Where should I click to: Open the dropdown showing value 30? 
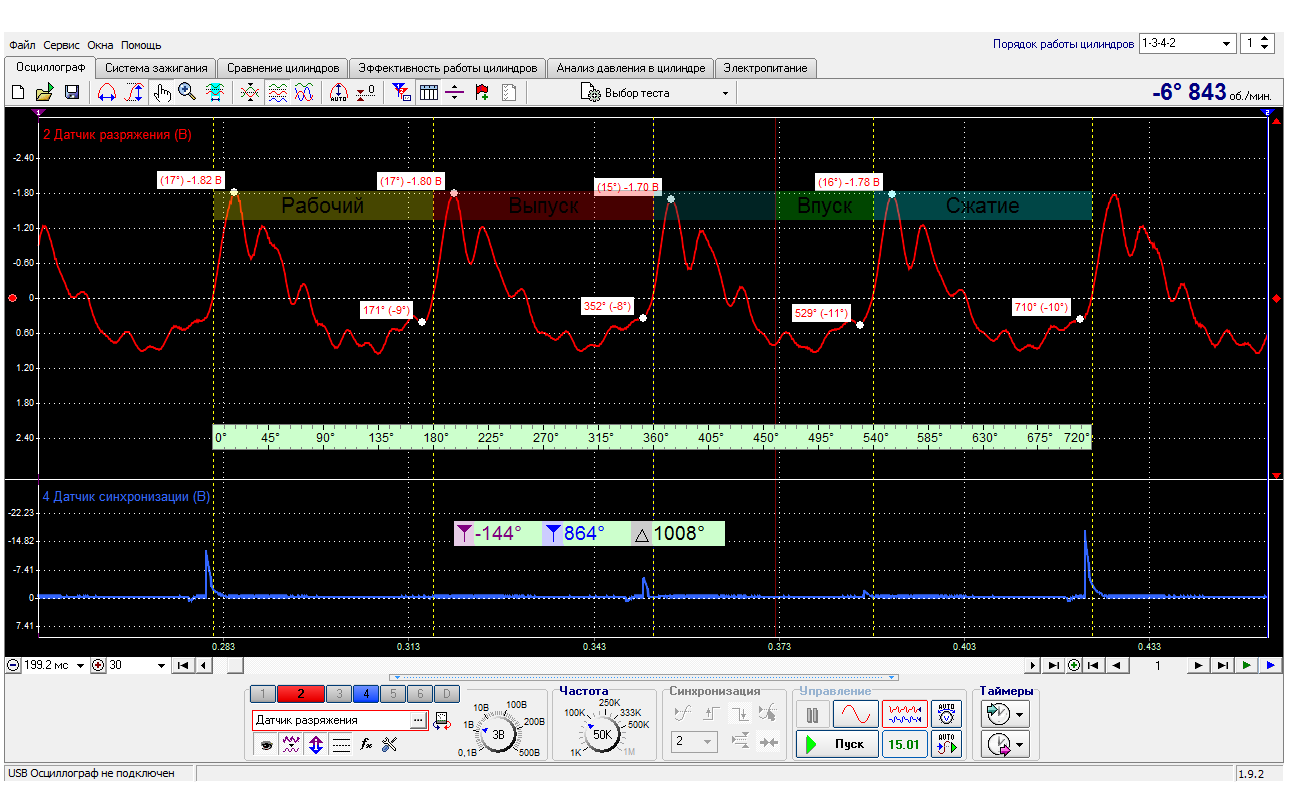tap(139, 665)
